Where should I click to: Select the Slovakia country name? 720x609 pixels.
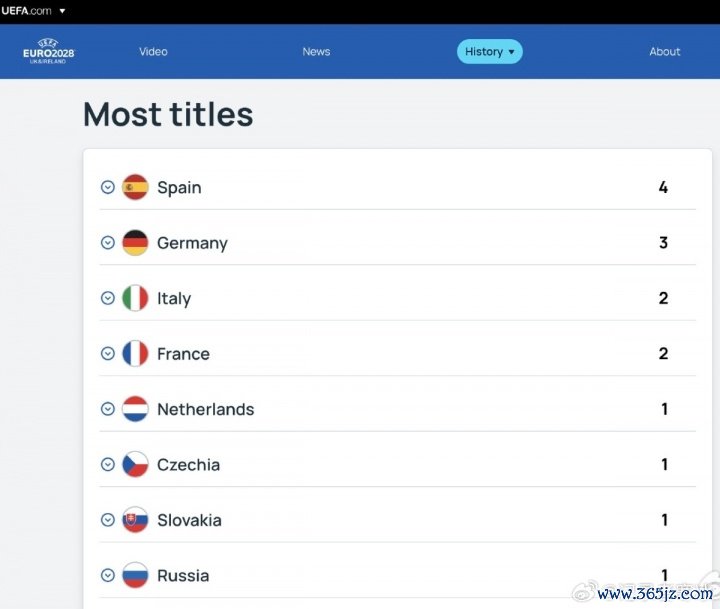point(189,520)
